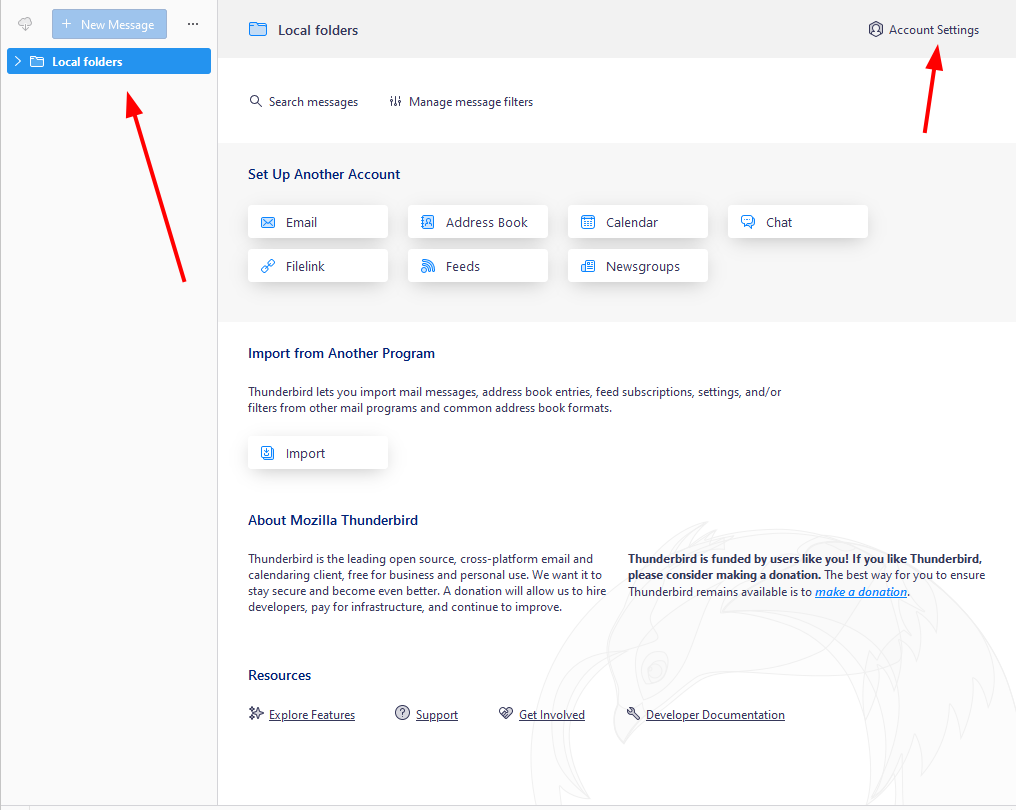
Task: Click the cloud Get Messages icon
Action: tap(25, 24)
